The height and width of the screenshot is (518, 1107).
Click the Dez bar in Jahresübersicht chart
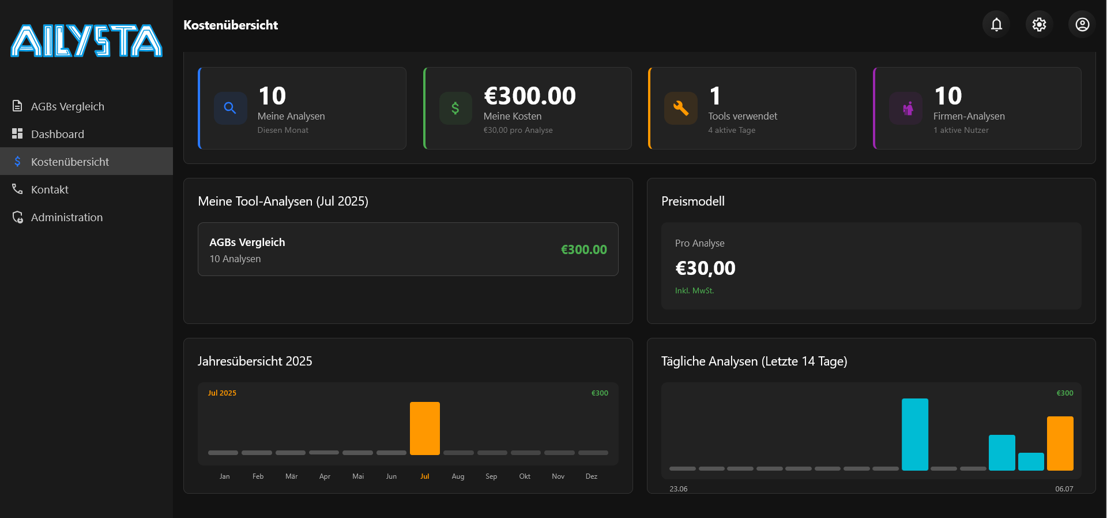[x=592, y=453]
